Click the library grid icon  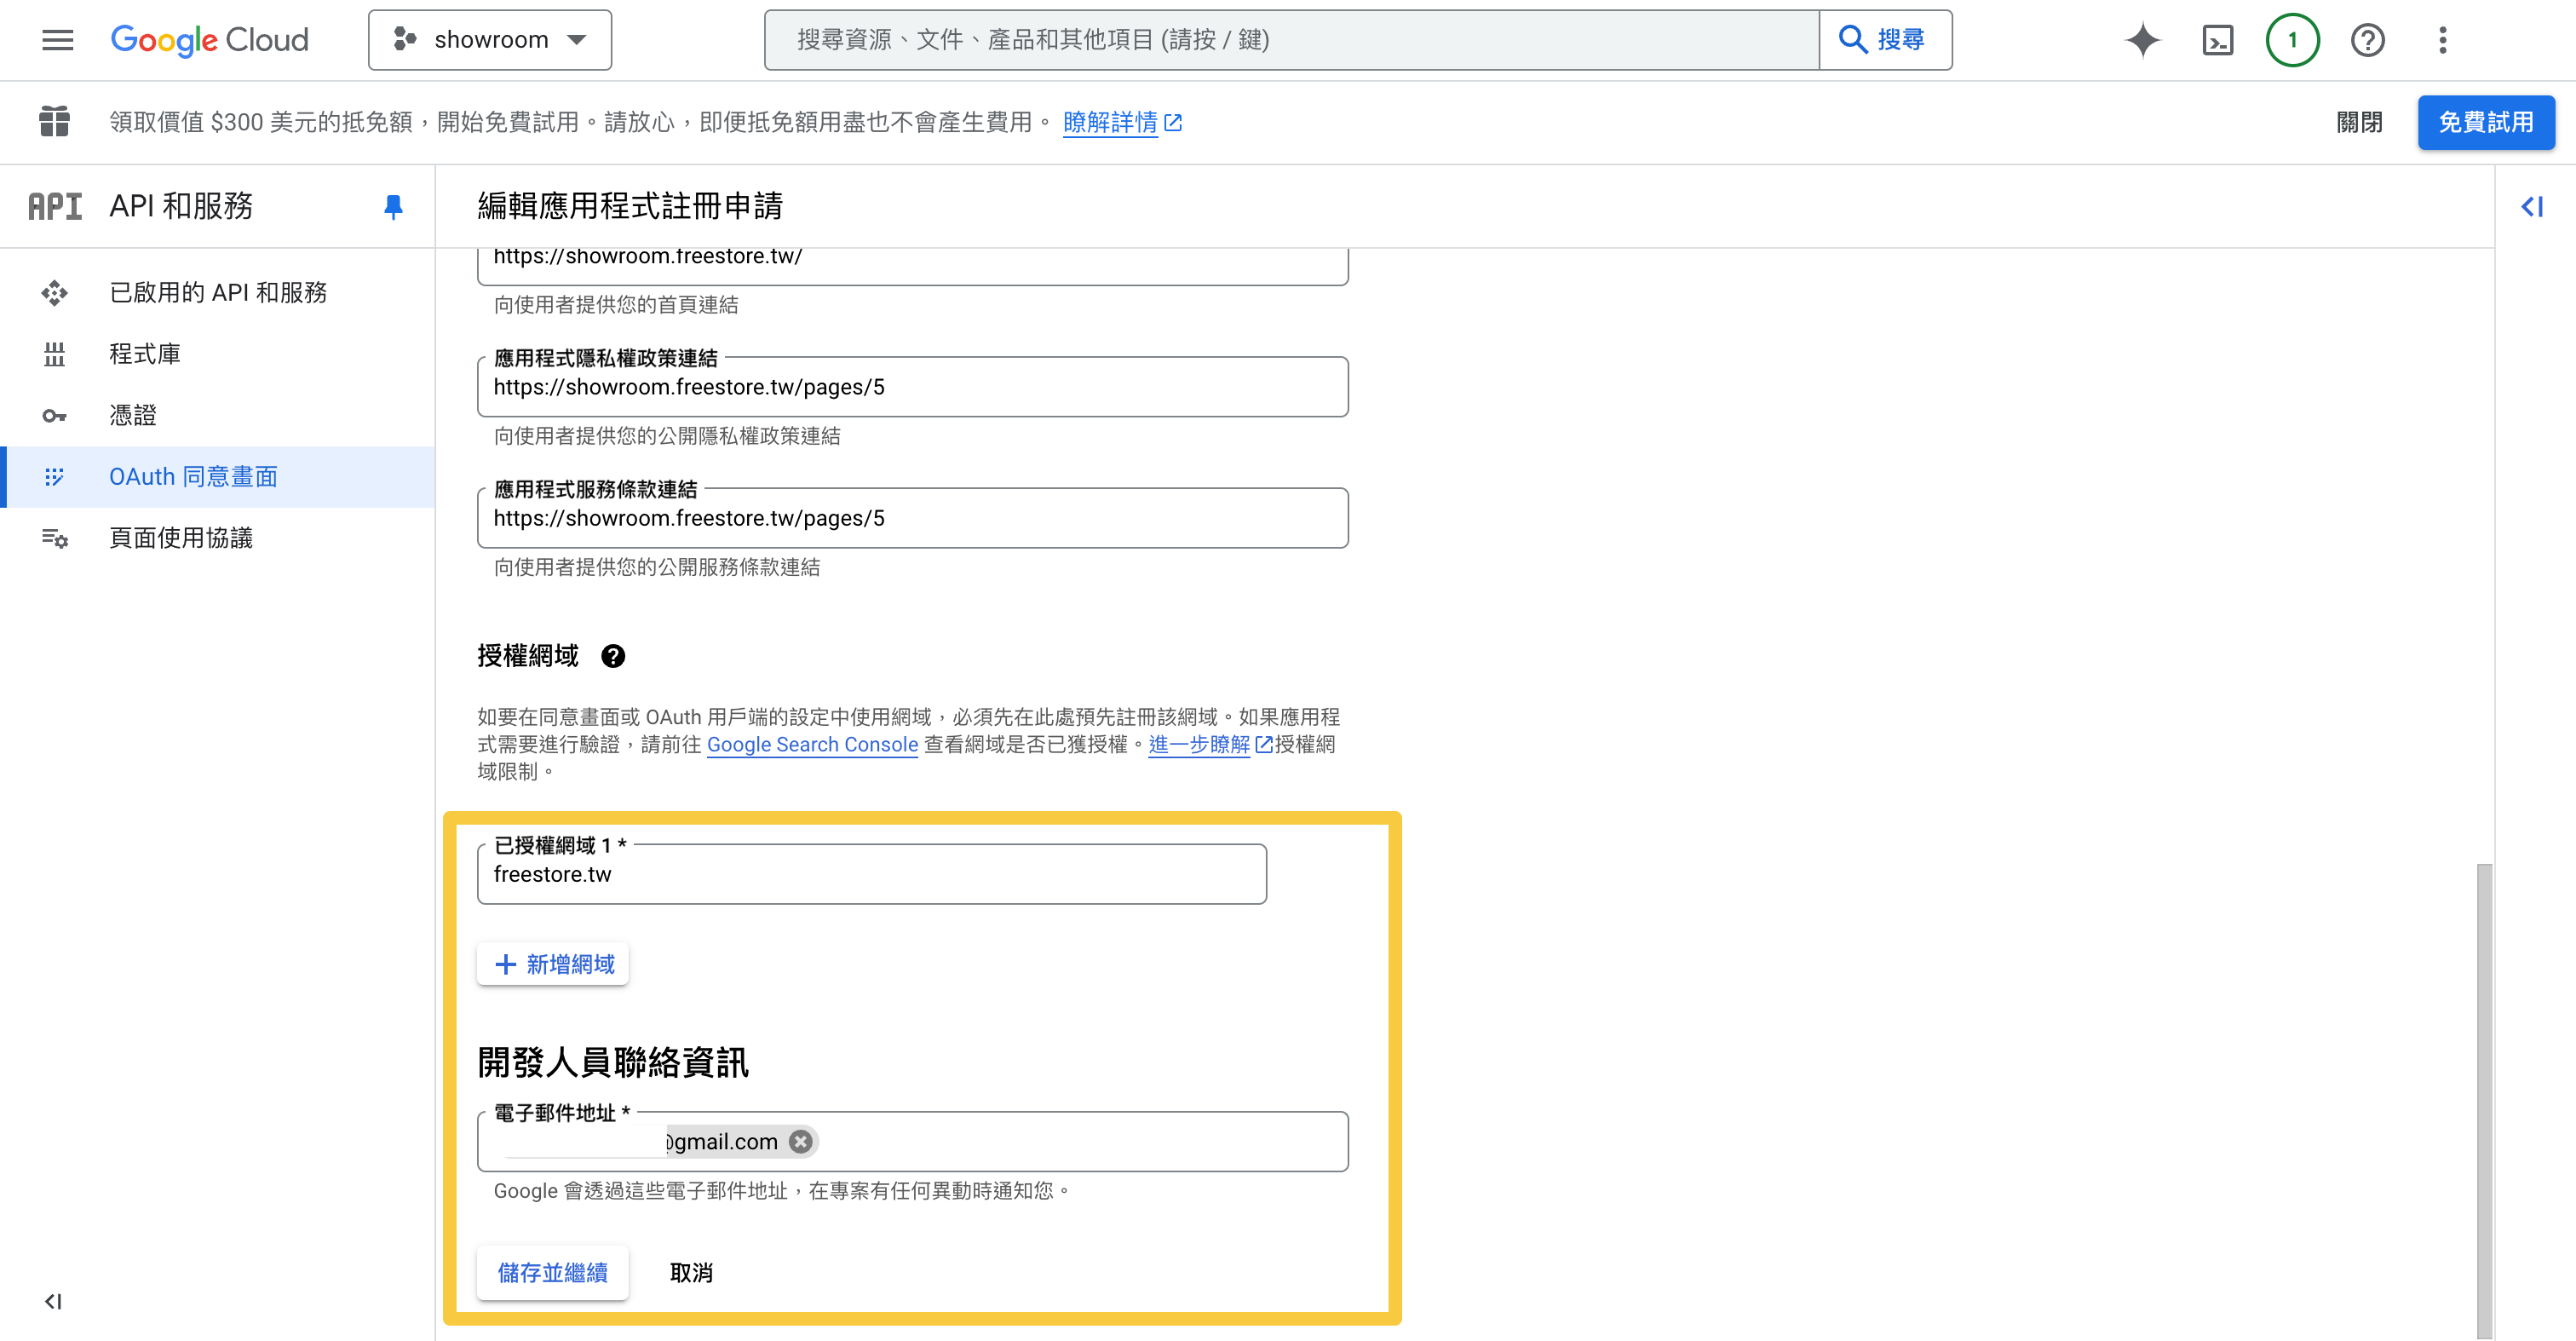(x=54, y=354)
